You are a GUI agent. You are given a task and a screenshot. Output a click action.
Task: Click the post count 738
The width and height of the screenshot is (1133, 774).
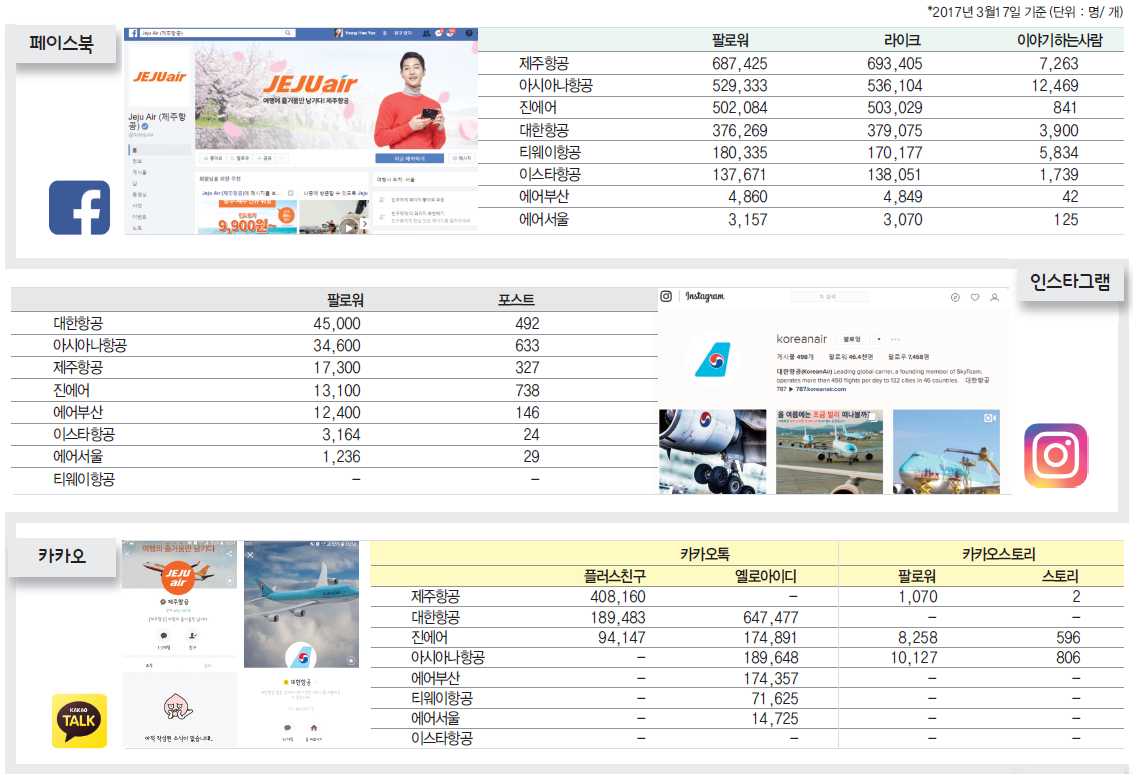527,391
